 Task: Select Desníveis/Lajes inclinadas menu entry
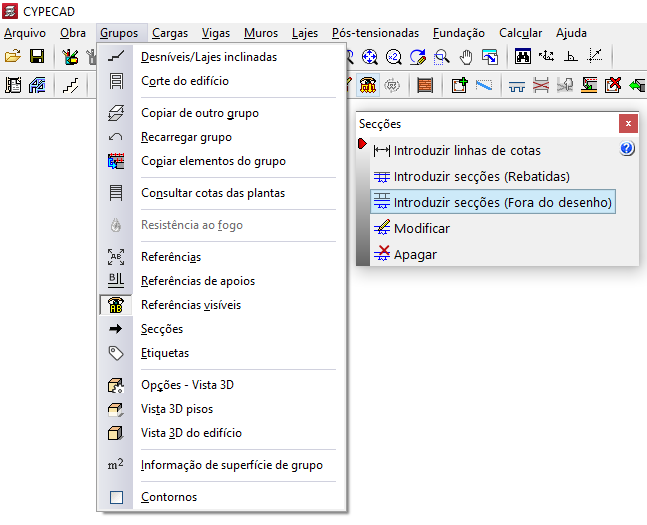tap(209, 57)
